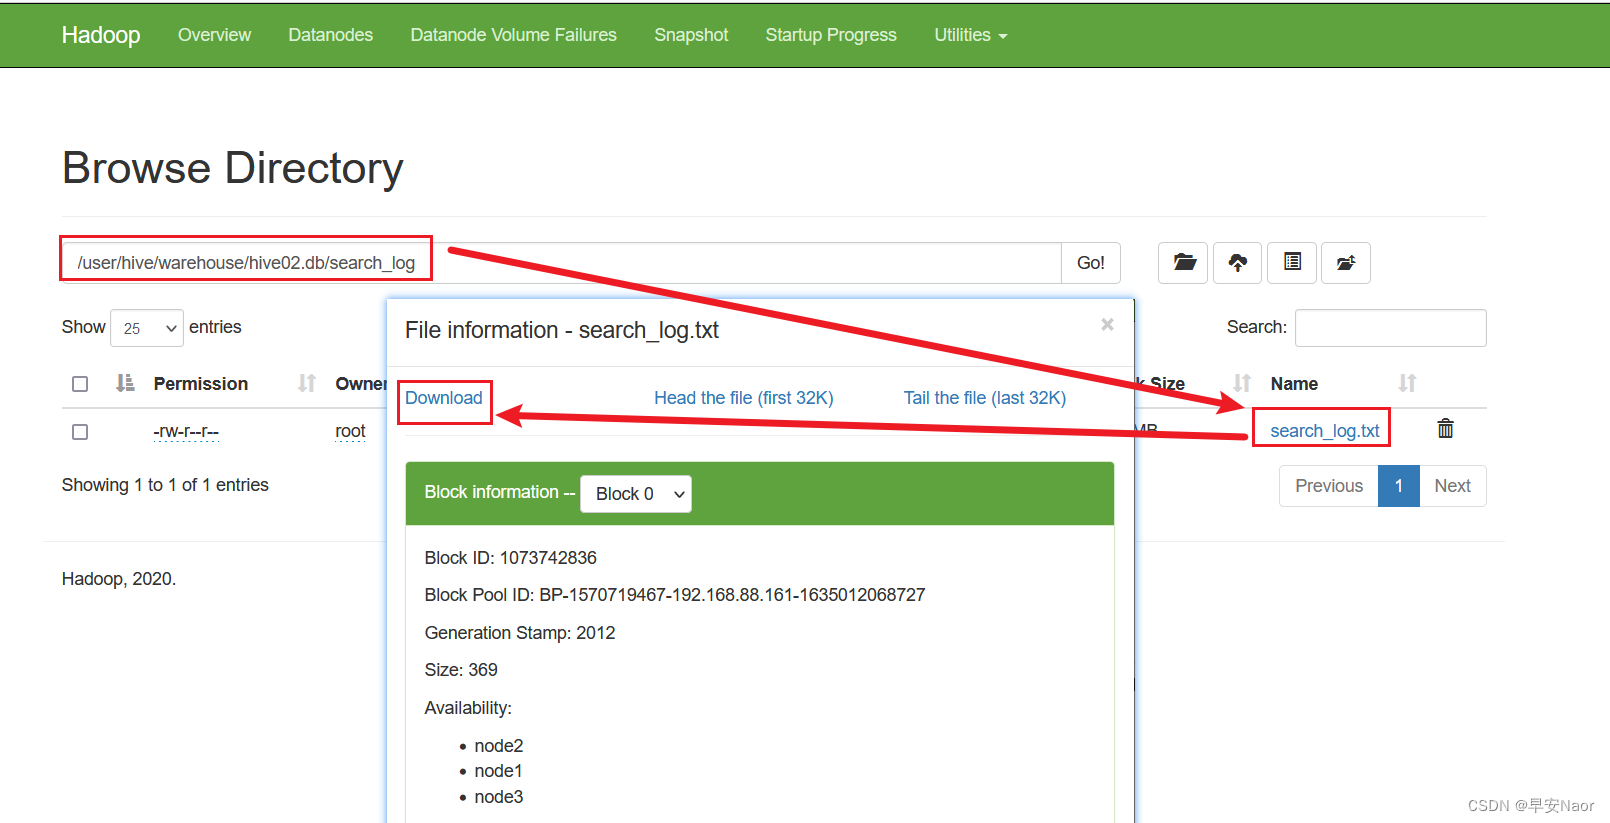Click node2 in the availability list
The image size is (1610, 823).
(x=499, y=746)
